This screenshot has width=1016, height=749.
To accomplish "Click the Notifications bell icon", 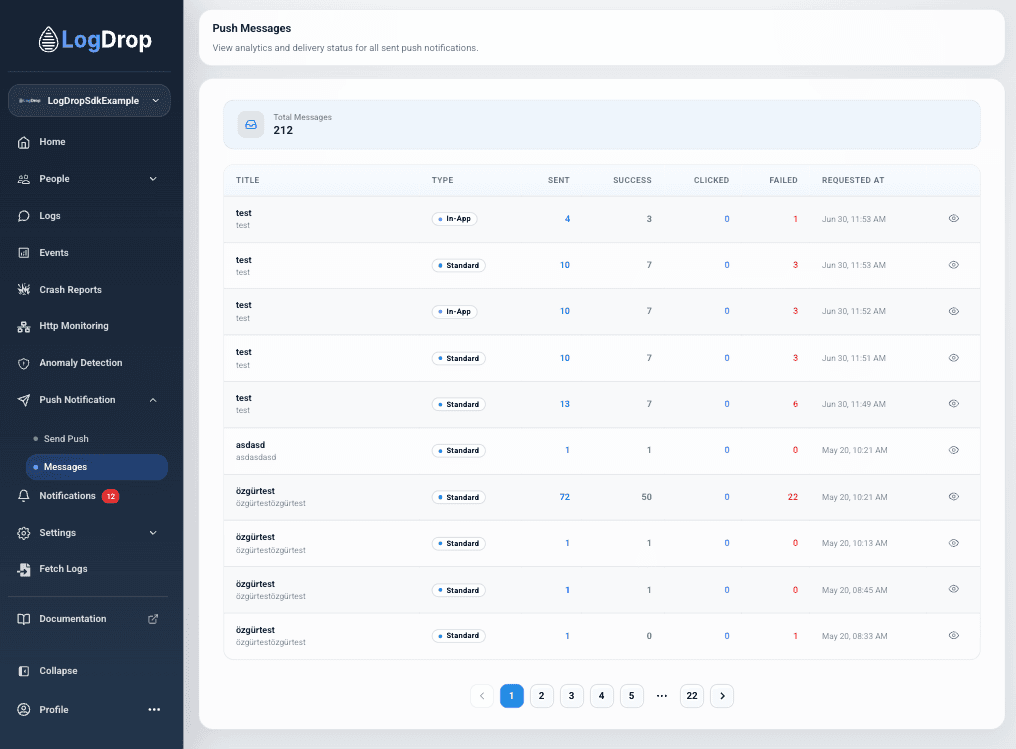I will coord(24,496).
